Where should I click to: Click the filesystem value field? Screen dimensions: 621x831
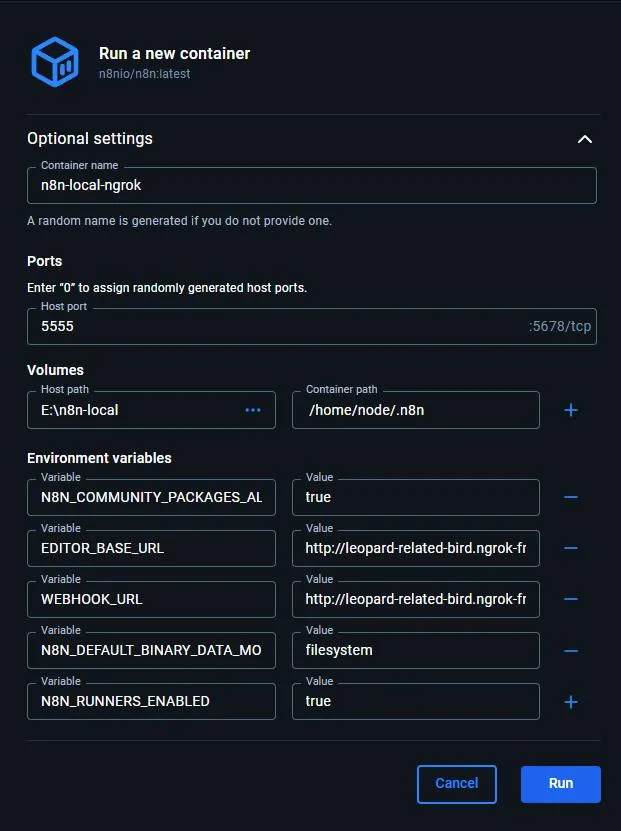click(x=415, y=650)
